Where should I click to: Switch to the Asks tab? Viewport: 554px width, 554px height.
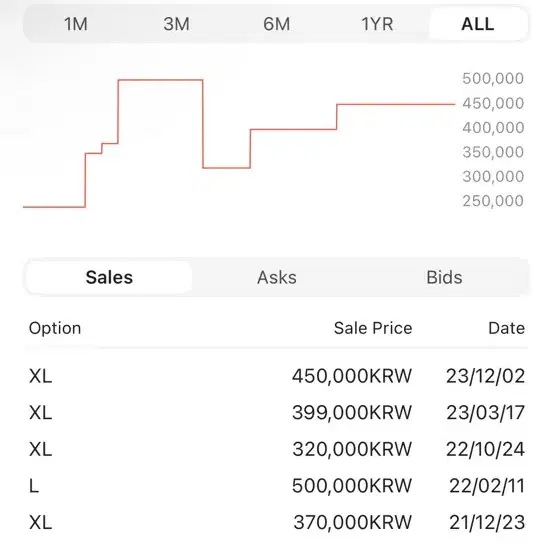point(277,277)
